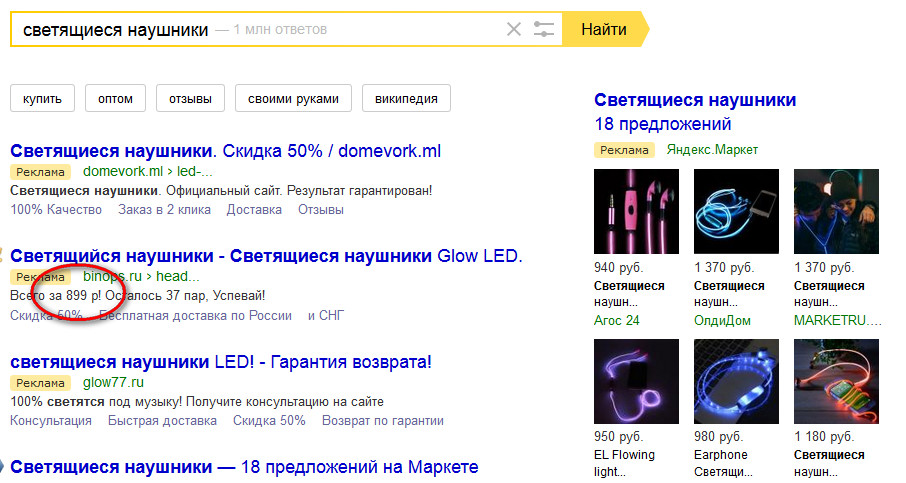Image resolution: width=906 pixels, height=483 pixels.
Task: Open the binops.ru › head green URL
Action: [x=141, y=276]
